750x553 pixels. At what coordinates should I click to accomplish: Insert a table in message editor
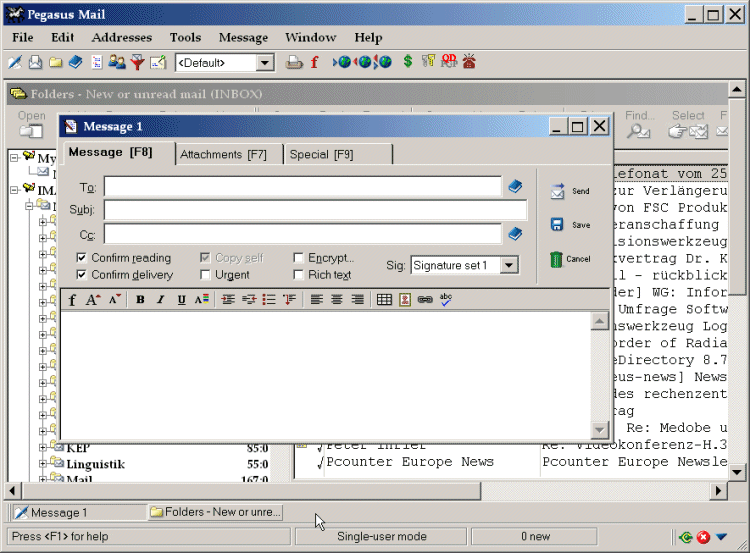coord(384,300)
